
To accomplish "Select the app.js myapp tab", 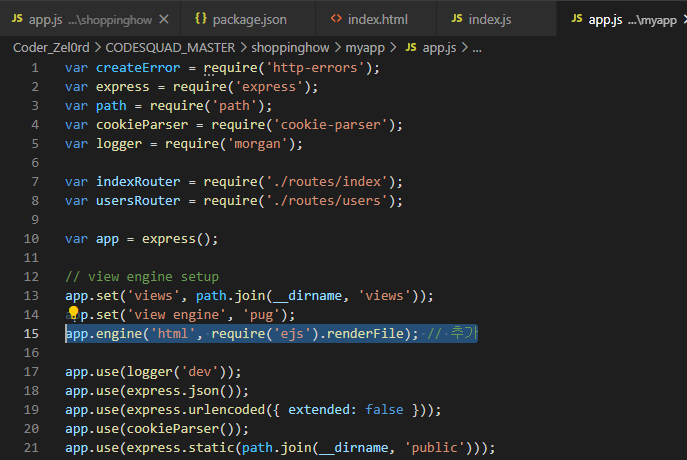I will [x=622, y=19].
